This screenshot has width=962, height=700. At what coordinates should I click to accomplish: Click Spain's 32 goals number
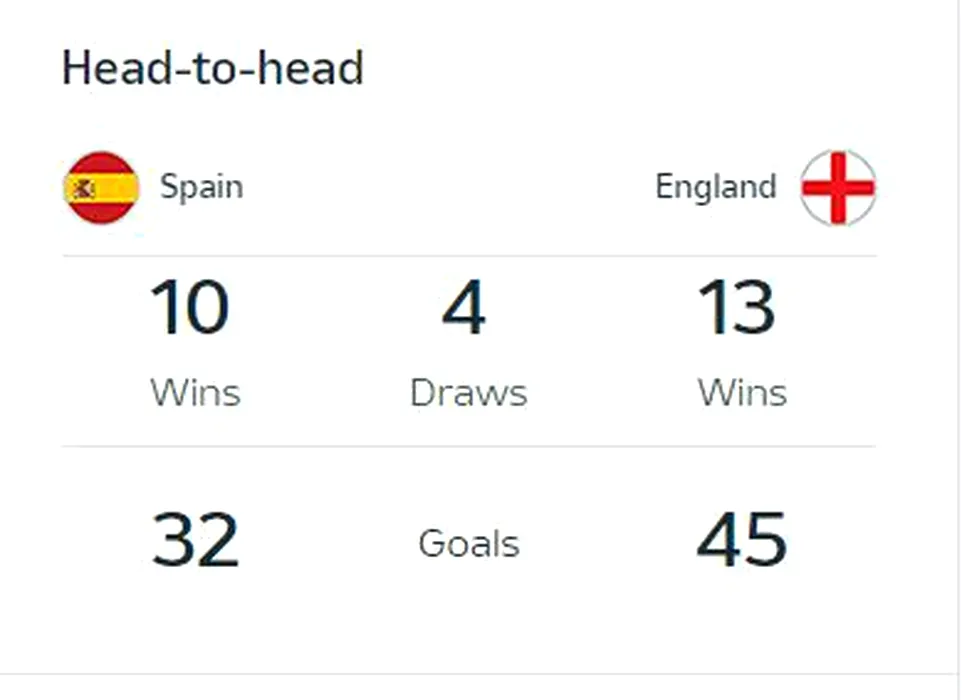(195, 540)
